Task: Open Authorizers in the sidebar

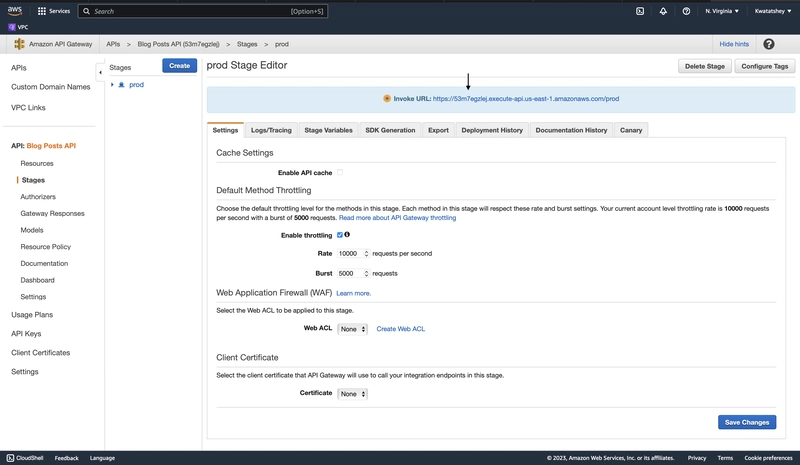Action: coord(38,197)
